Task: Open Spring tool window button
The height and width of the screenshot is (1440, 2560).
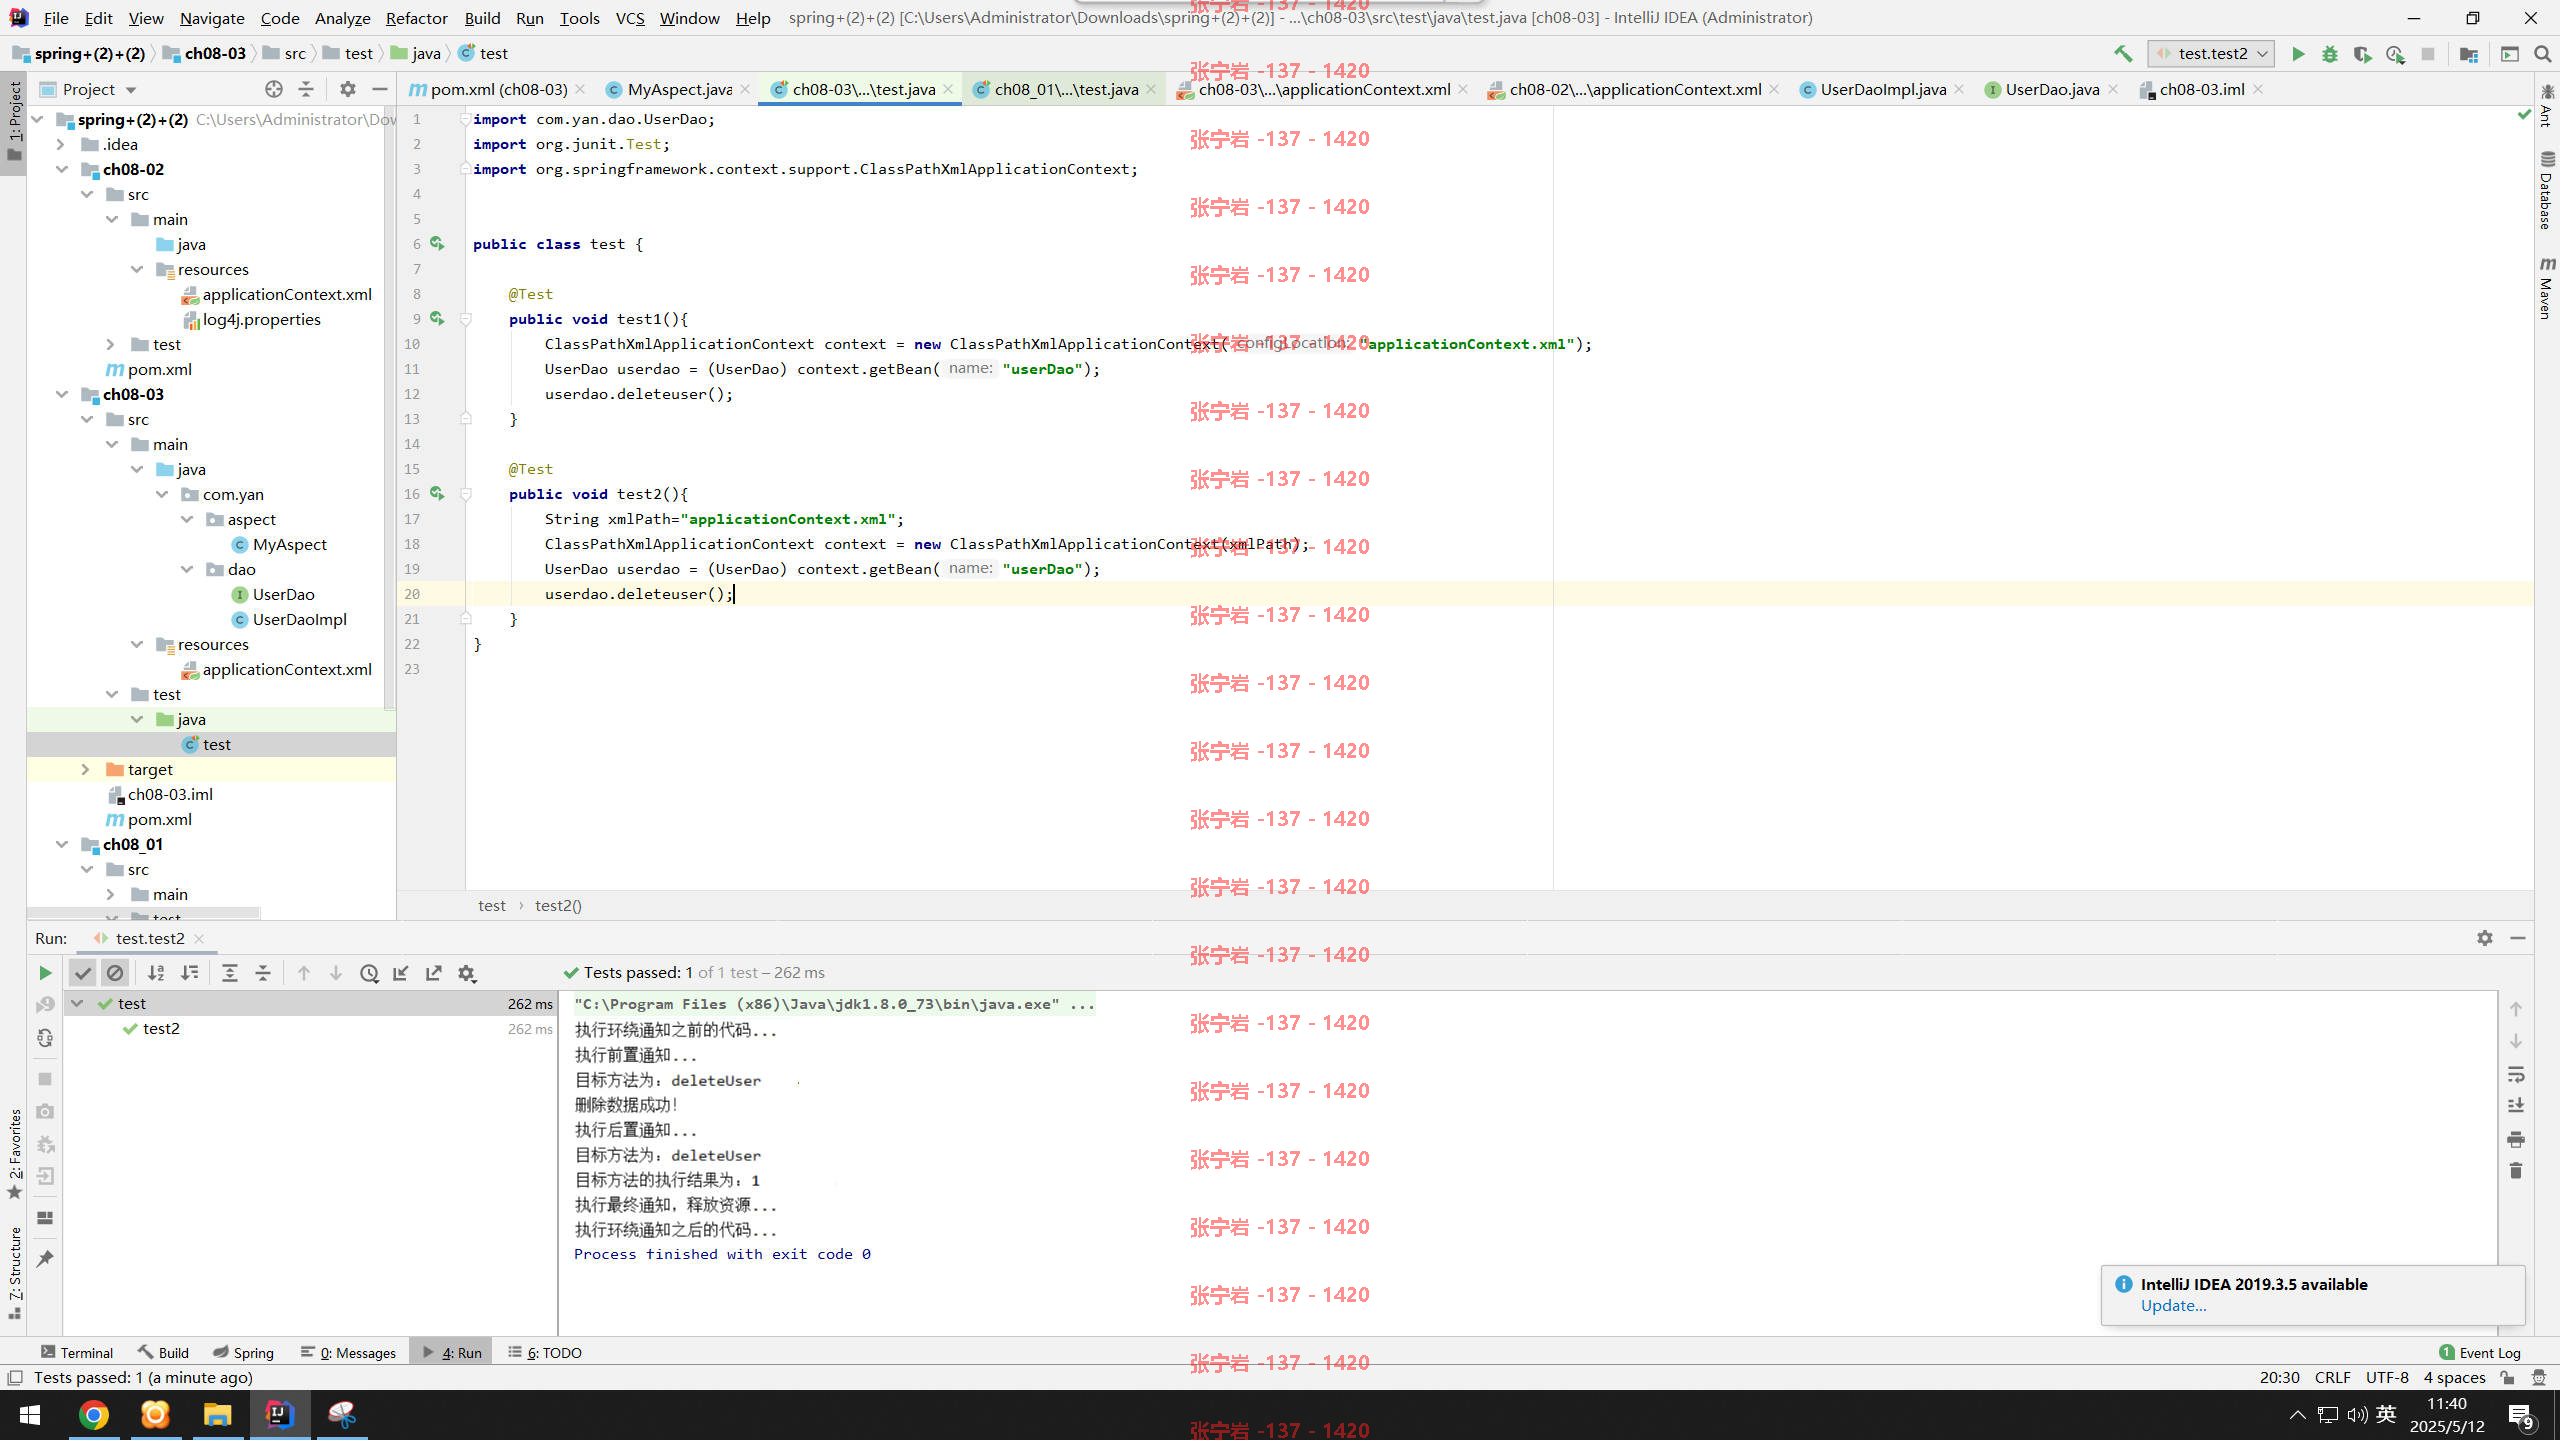Action: 243,1352
